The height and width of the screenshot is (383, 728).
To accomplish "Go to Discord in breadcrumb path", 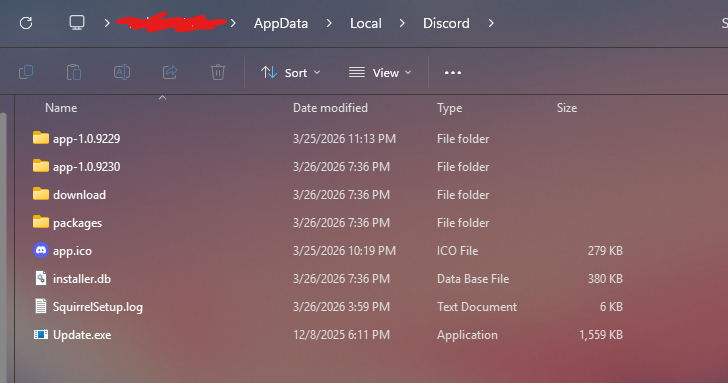I will 446,23.
